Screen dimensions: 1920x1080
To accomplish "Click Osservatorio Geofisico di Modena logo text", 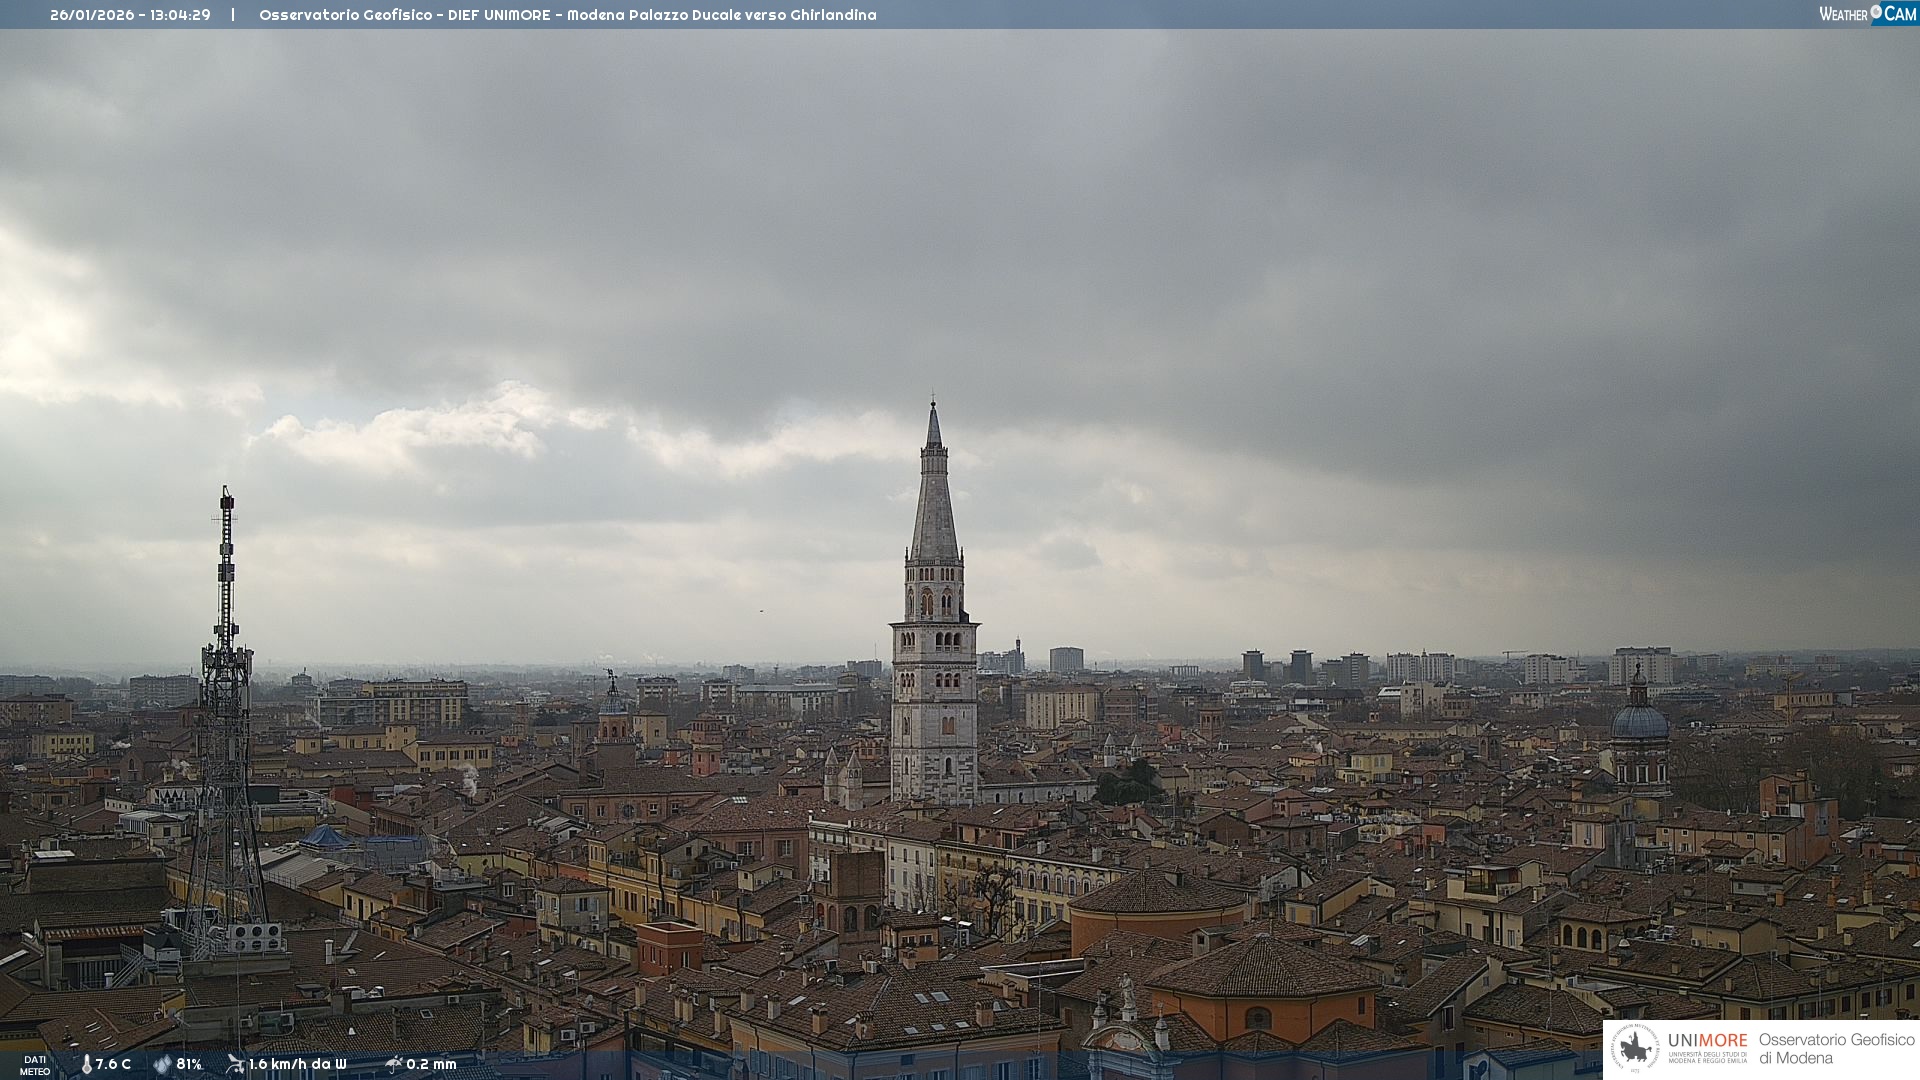I will (1836, 1049).
